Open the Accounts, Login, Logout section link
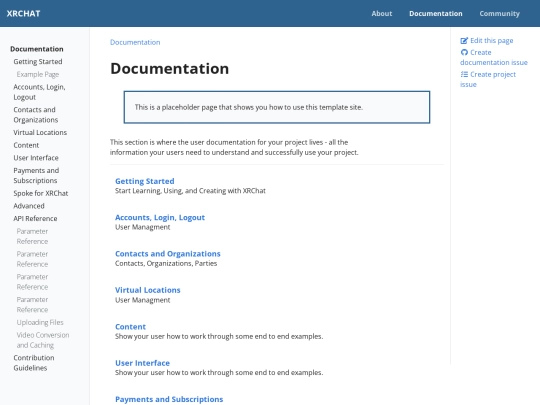 [160, 218]
